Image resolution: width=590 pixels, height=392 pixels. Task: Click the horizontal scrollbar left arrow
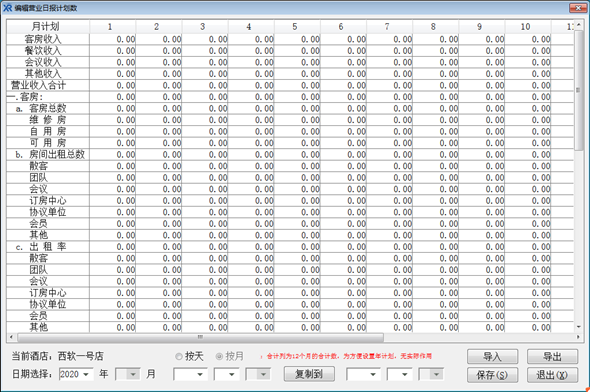point(11,337)
